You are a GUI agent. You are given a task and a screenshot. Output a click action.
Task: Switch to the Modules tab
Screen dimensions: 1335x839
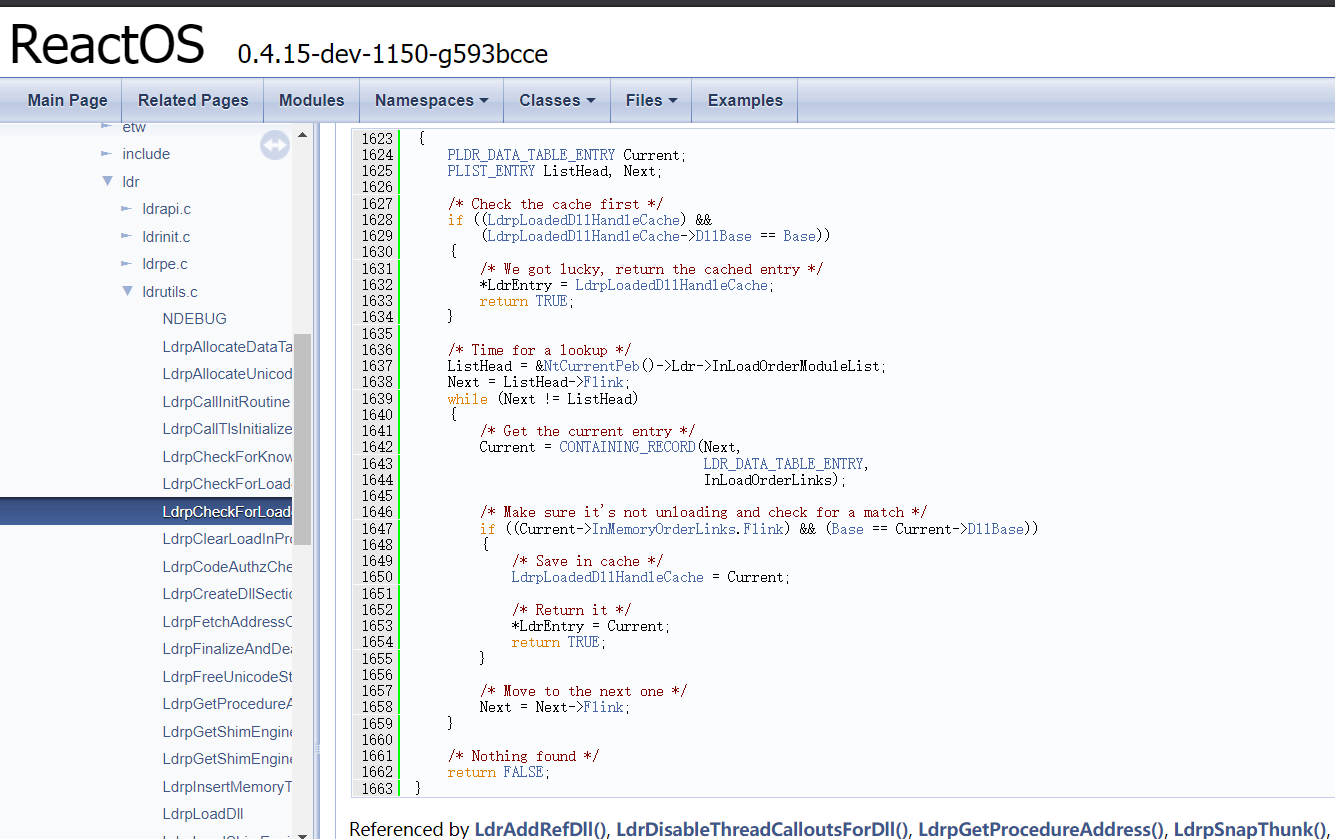(311, 100)
